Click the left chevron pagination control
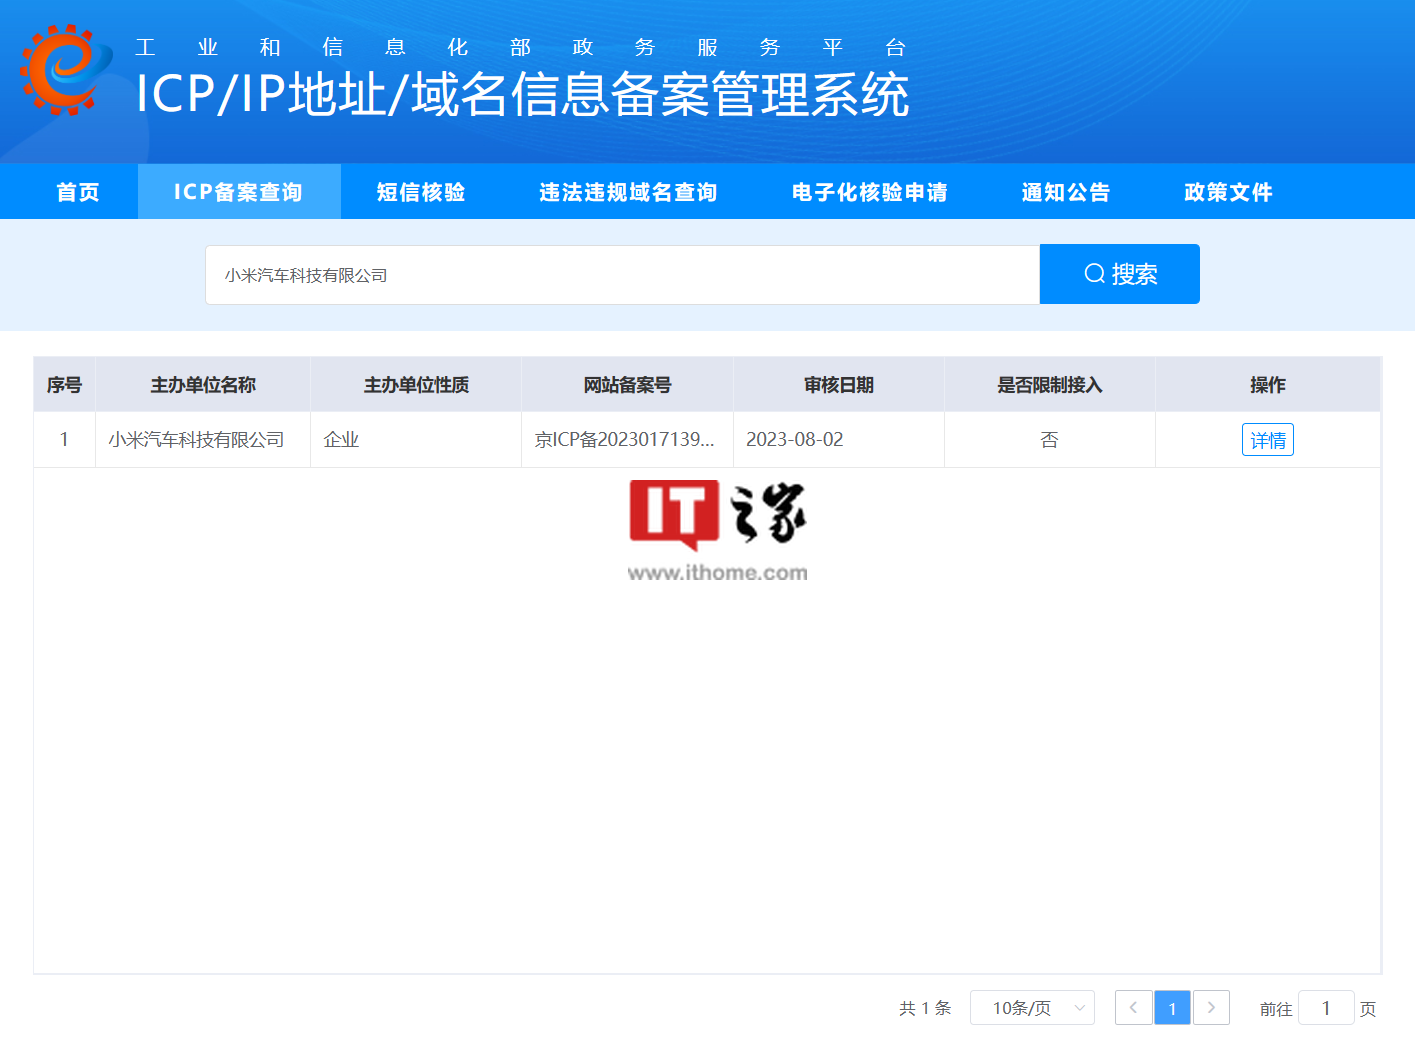 [1133, 1008]
